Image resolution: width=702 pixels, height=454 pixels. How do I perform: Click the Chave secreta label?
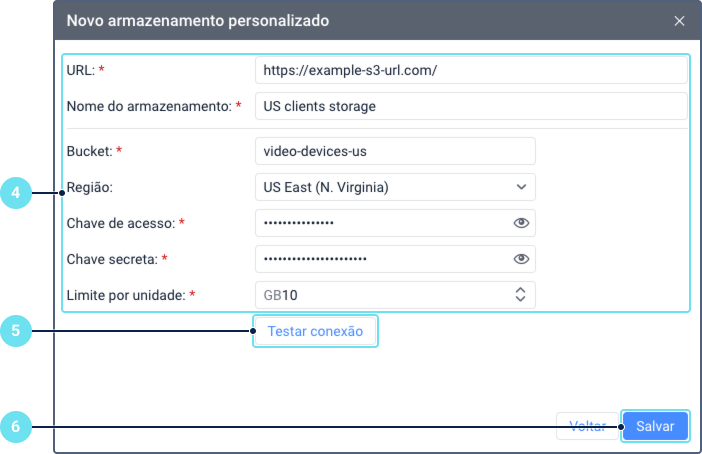(112, 259)
